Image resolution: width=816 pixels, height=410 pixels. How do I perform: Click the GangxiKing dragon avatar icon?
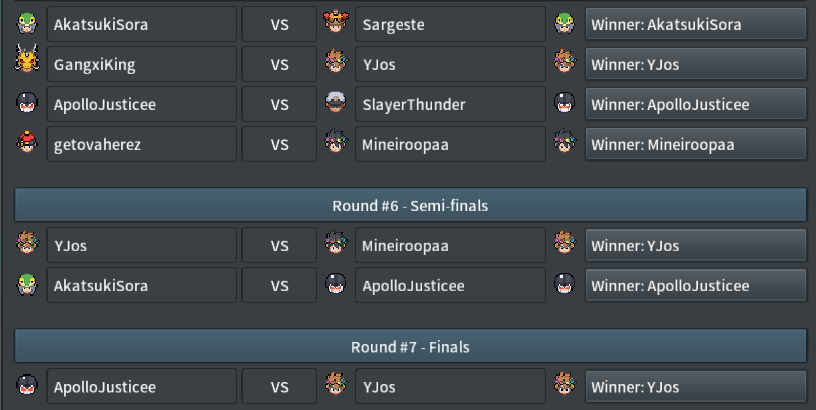[x=27, y=58]
